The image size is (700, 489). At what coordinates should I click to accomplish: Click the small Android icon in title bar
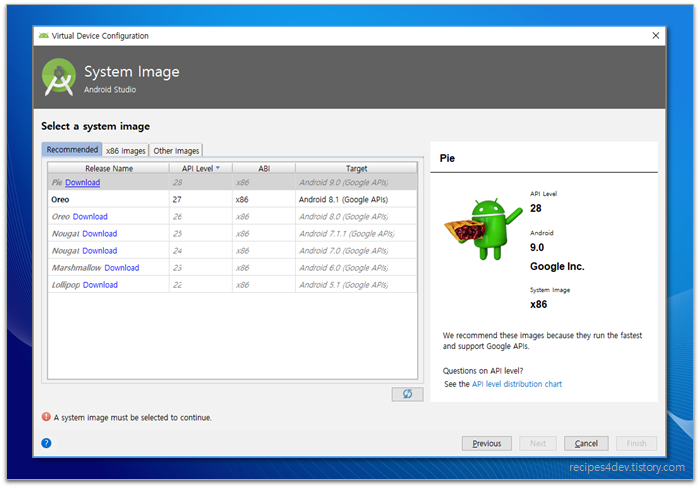43,35
